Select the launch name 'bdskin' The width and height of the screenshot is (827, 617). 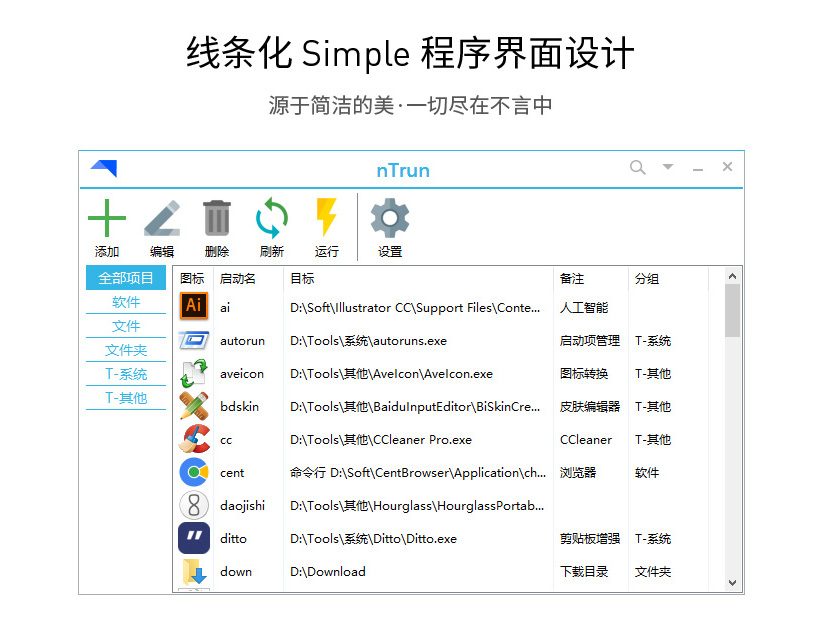coord(239,407)
